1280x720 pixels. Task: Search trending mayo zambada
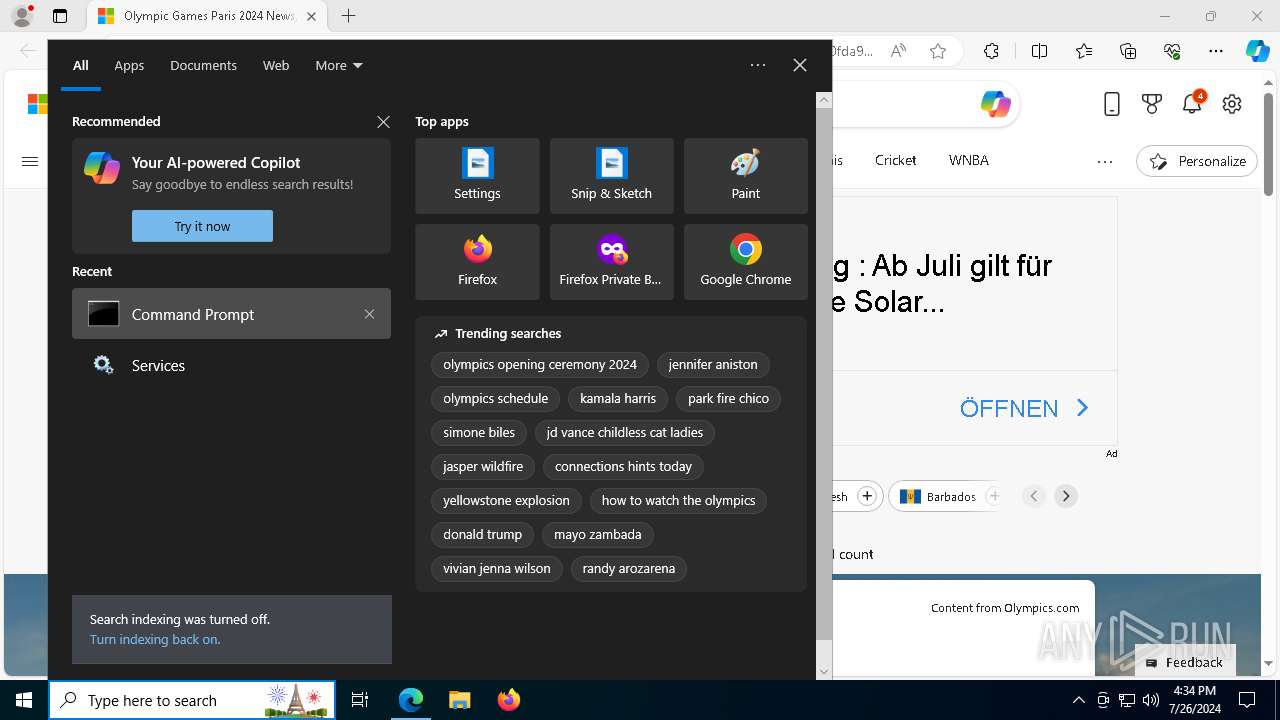point(598,535)
